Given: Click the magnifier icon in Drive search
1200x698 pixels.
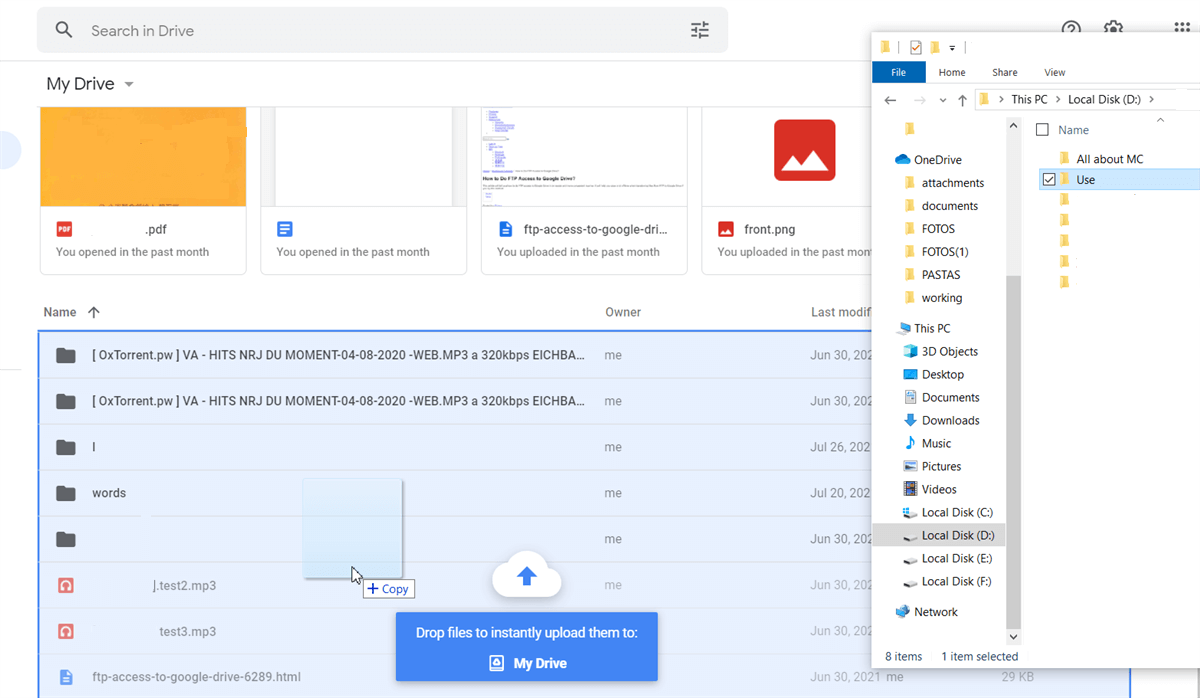Looking at the screenshot, I should [64, 30].
